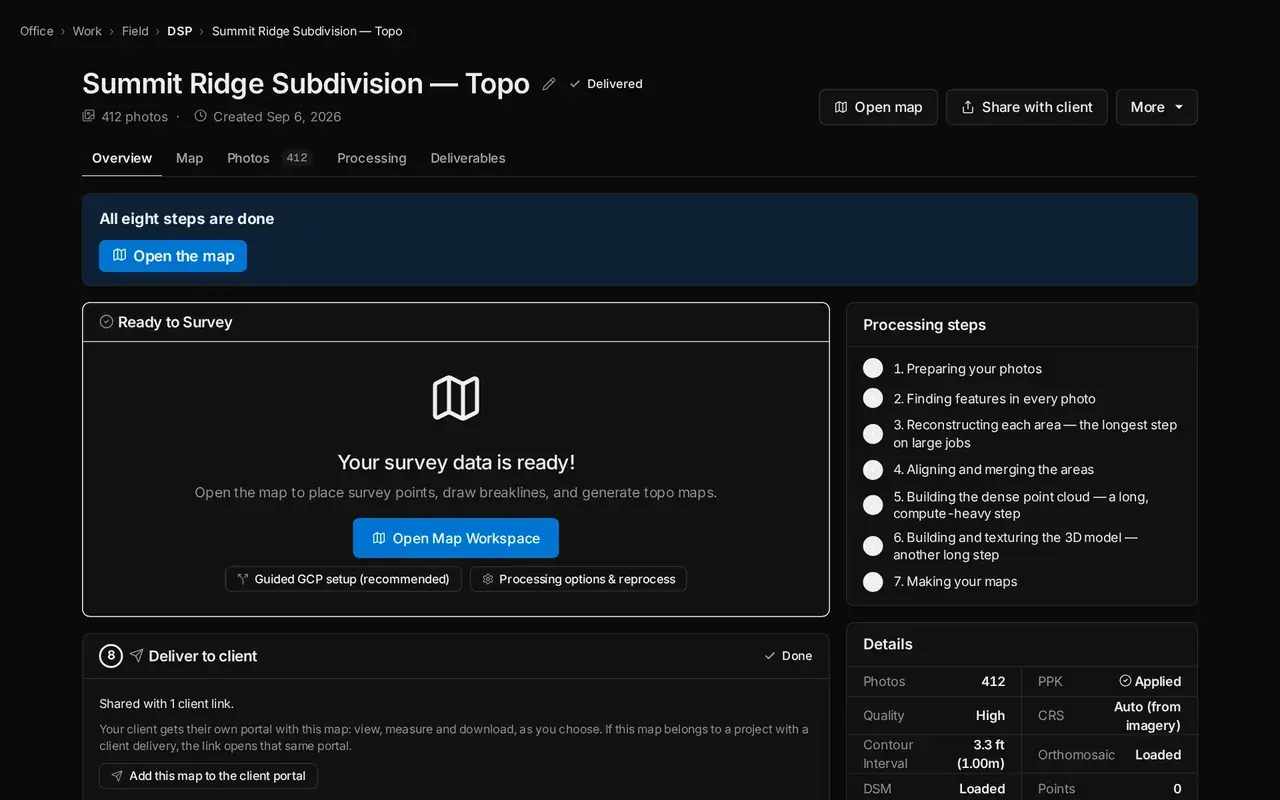Image resolution: width=1280 pixels, height=800 pixels.
Task: Click Share with client button
Action: pos(1027,107)
